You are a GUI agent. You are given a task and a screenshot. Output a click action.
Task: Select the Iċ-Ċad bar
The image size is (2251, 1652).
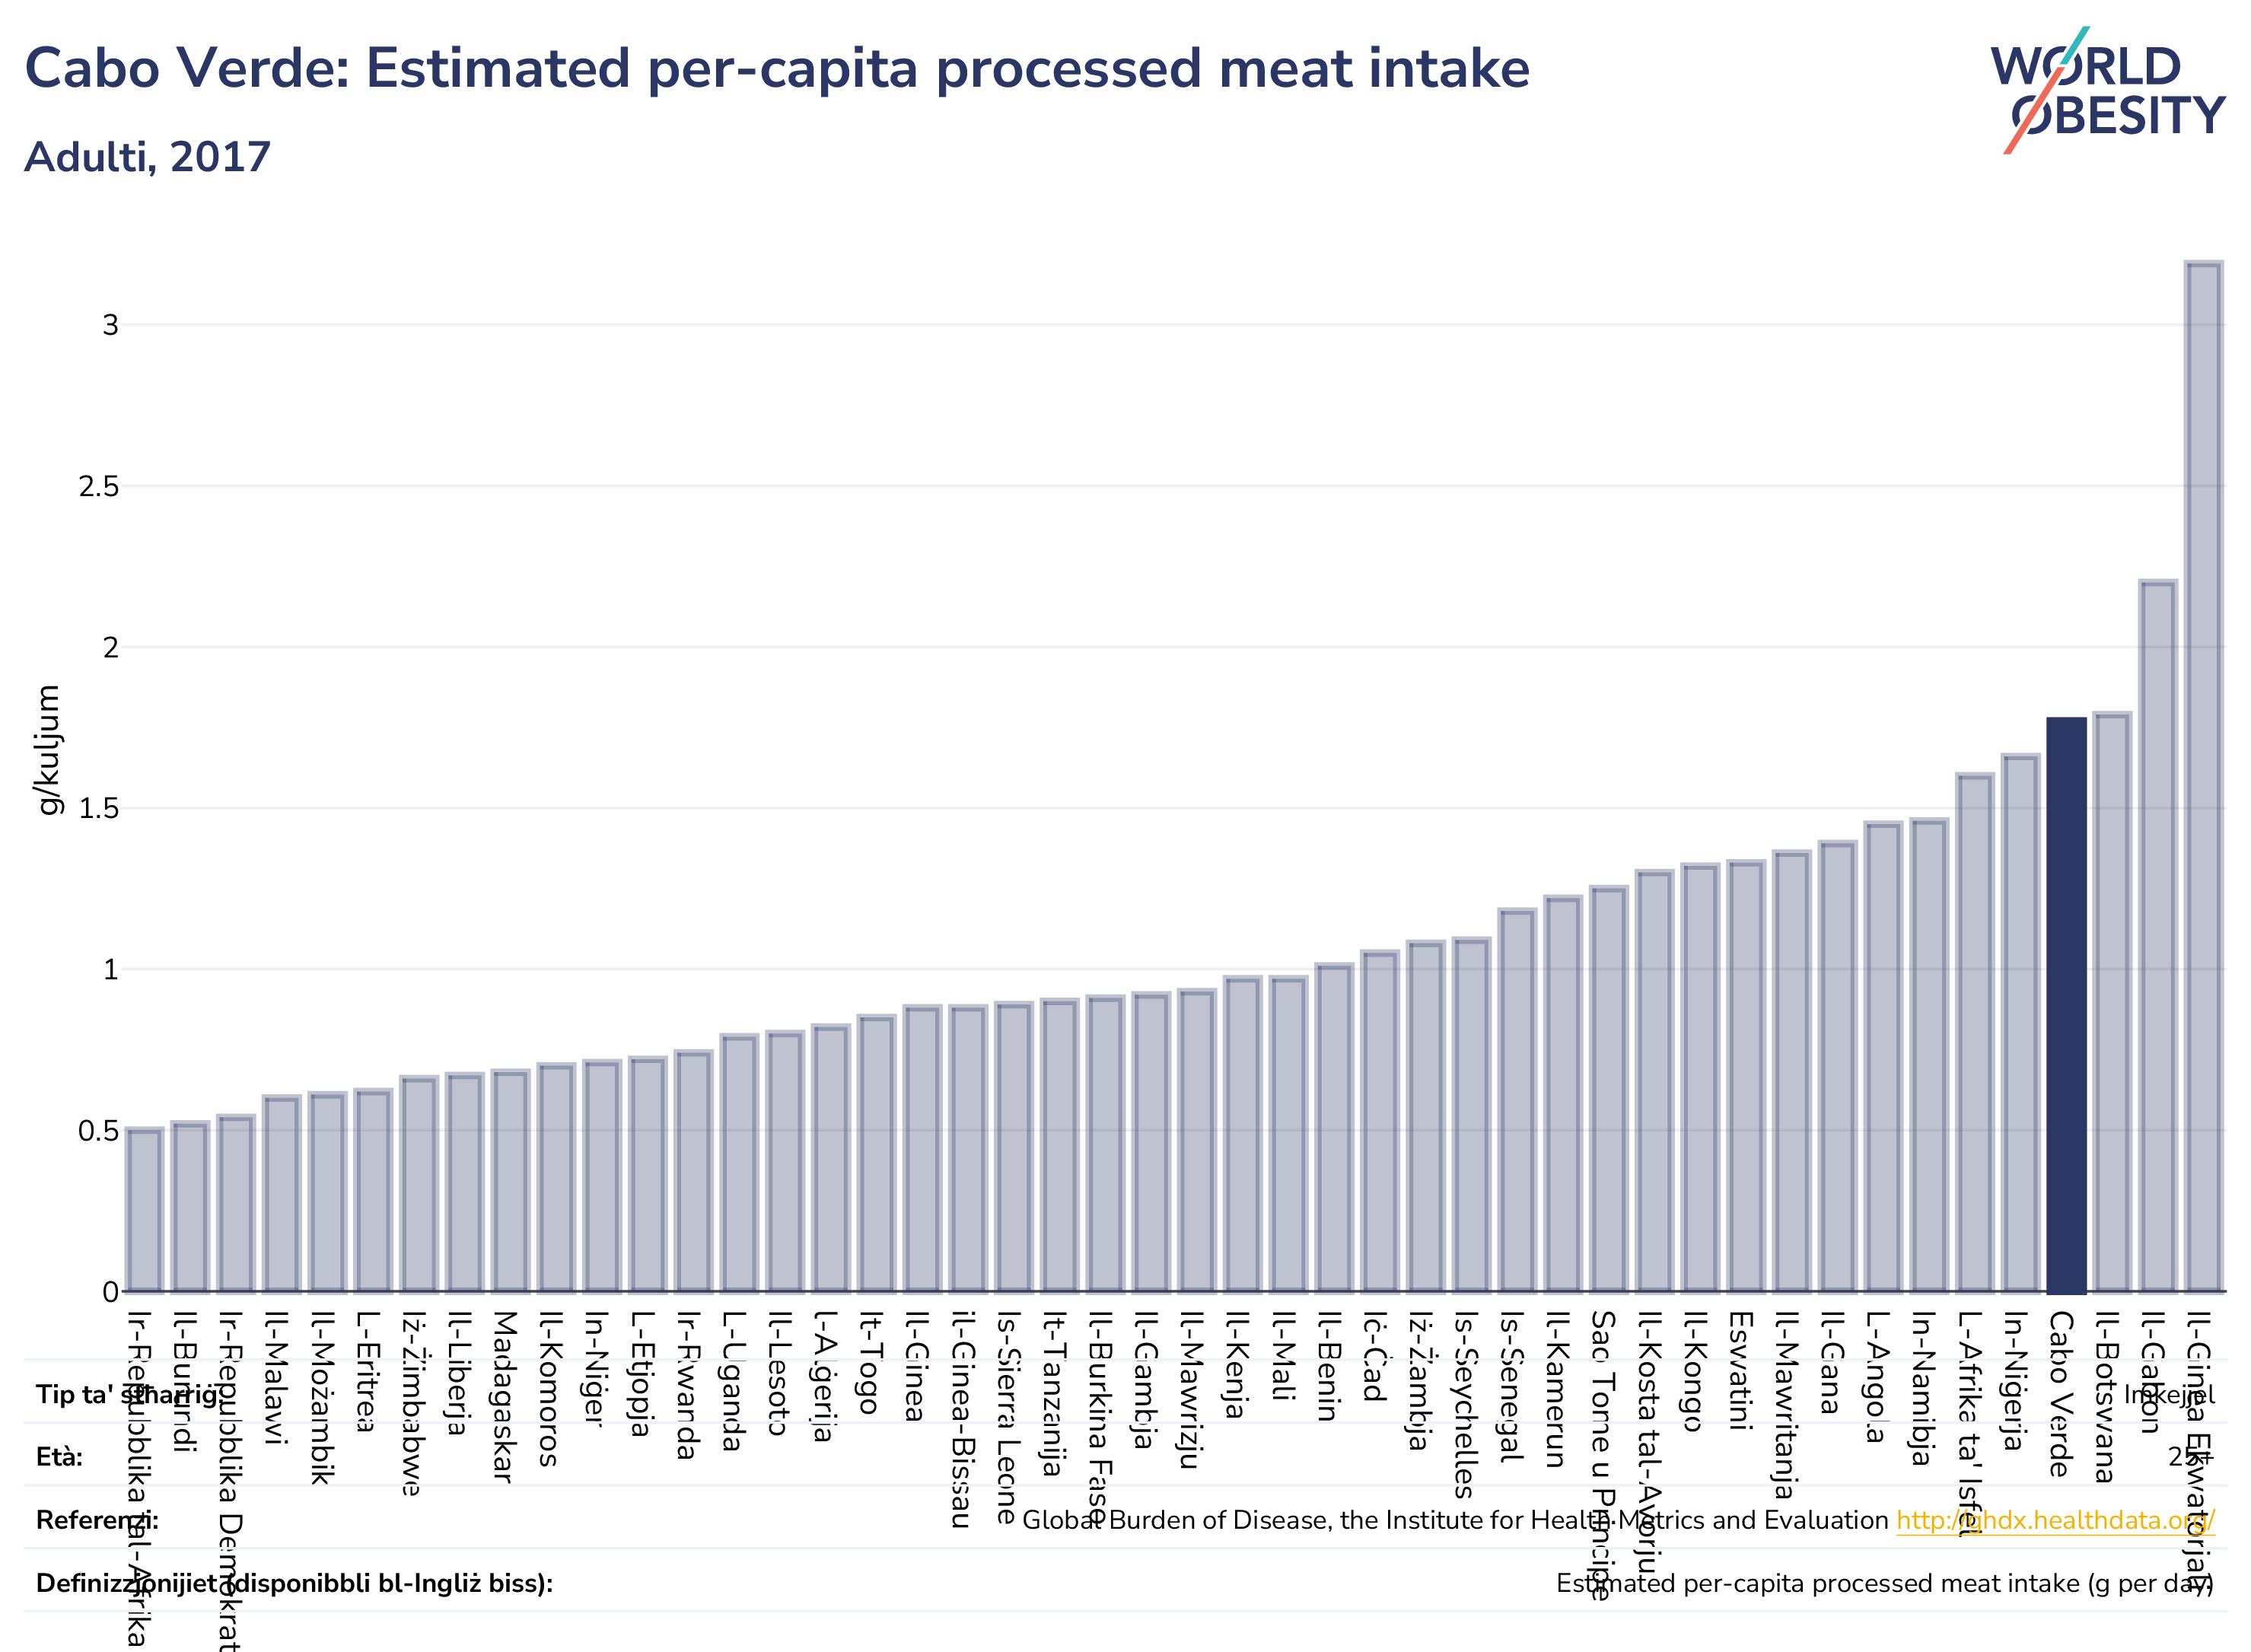(x=1380, y=1121)
